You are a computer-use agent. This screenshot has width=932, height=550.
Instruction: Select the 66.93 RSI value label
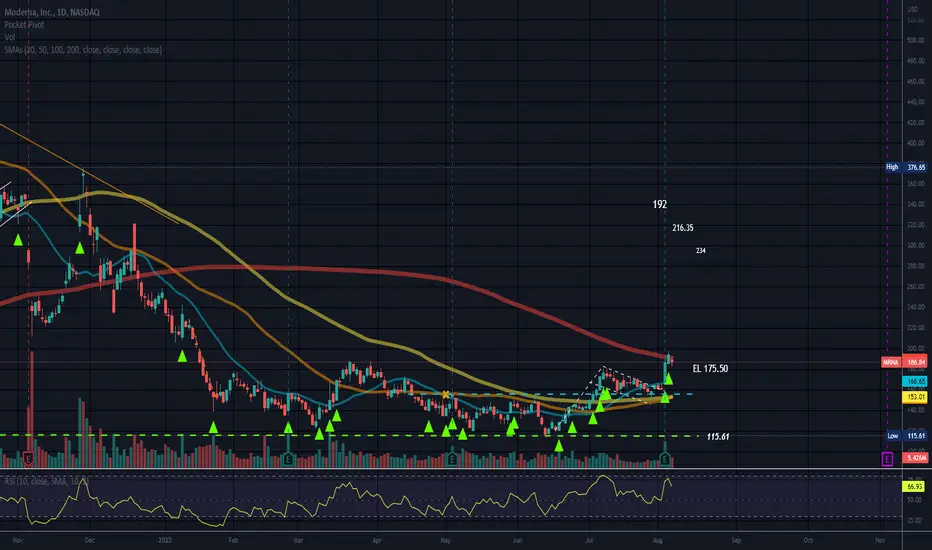point(914,486)
